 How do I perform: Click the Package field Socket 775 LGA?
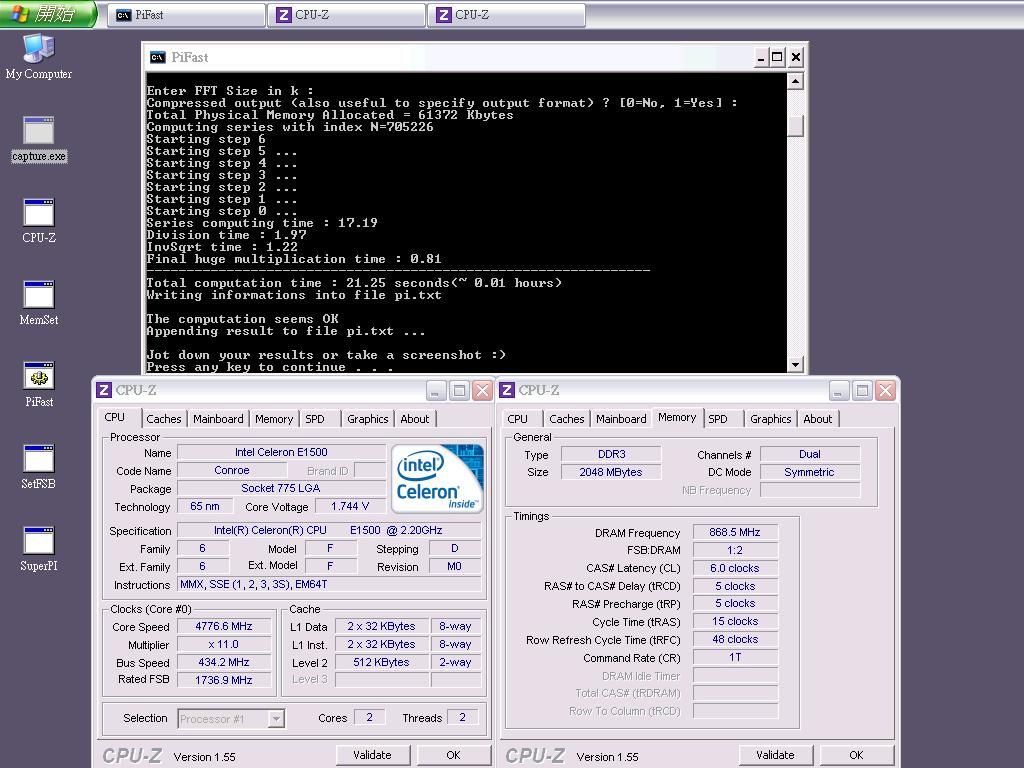click(281, 488)
